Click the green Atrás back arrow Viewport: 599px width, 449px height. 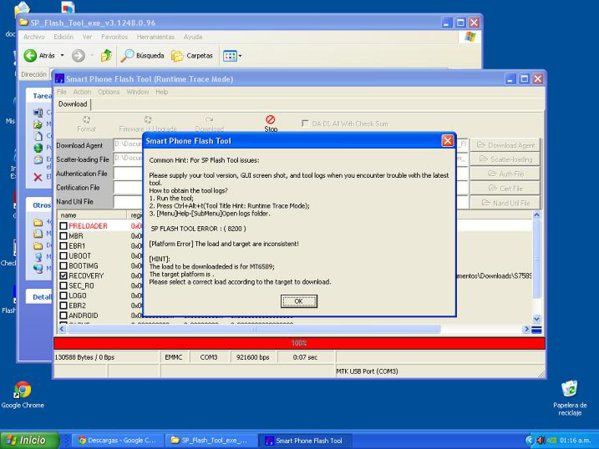click(x=30, y=56)
